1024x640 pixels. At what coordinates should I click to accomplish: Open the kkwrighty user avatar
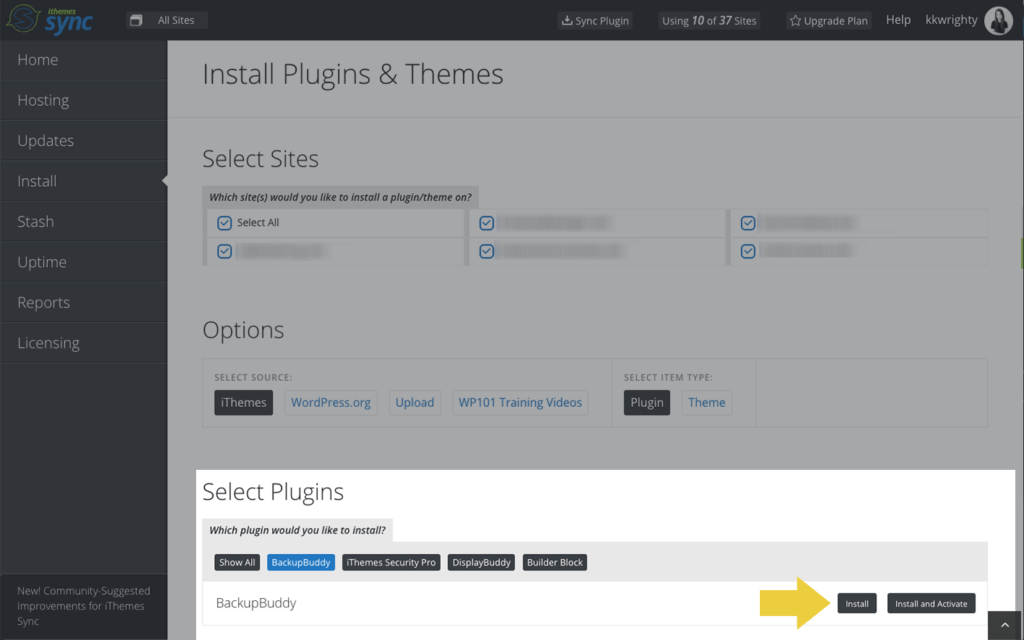(x=998, y=21)
